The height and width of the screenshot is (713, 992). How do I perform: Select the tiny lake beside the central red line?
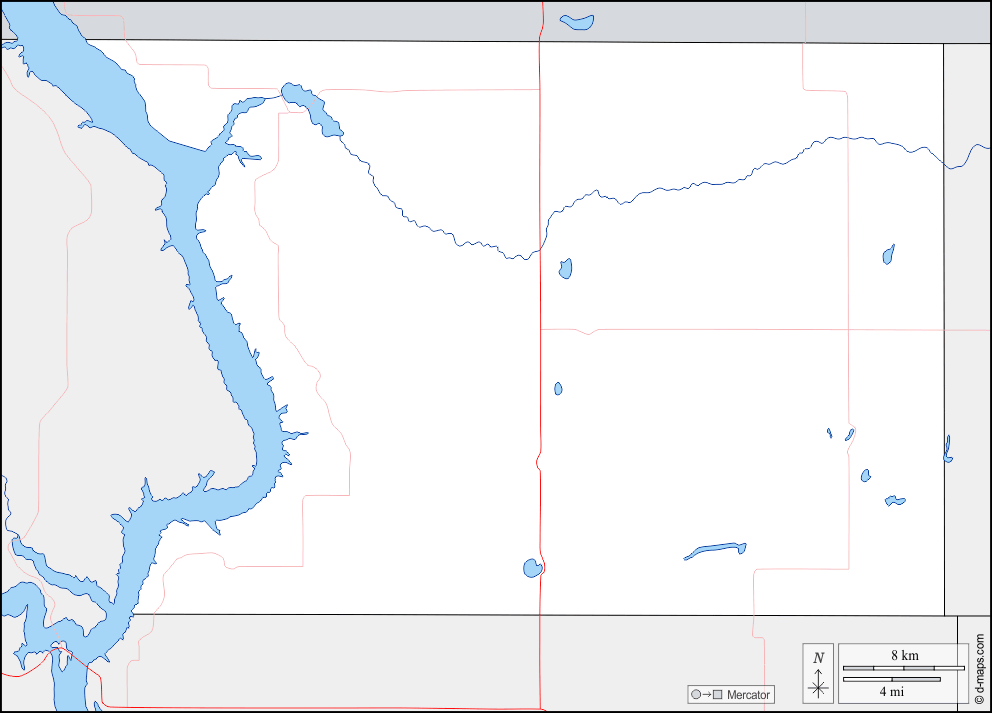coord(558,388)
